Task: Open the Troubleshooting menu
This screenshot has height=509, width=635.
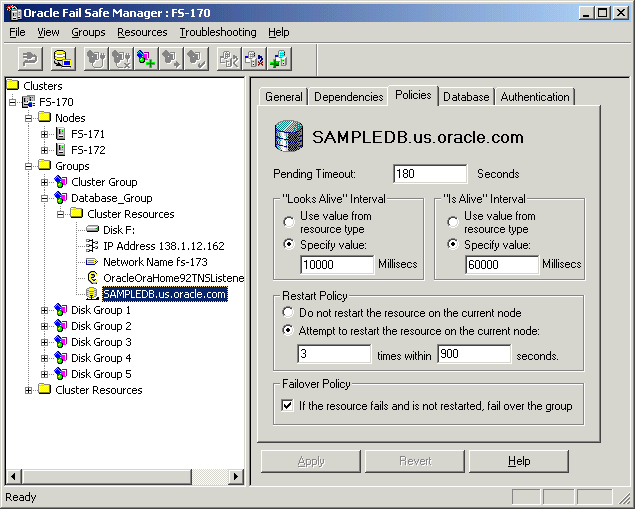Action: tap(218, 32)
